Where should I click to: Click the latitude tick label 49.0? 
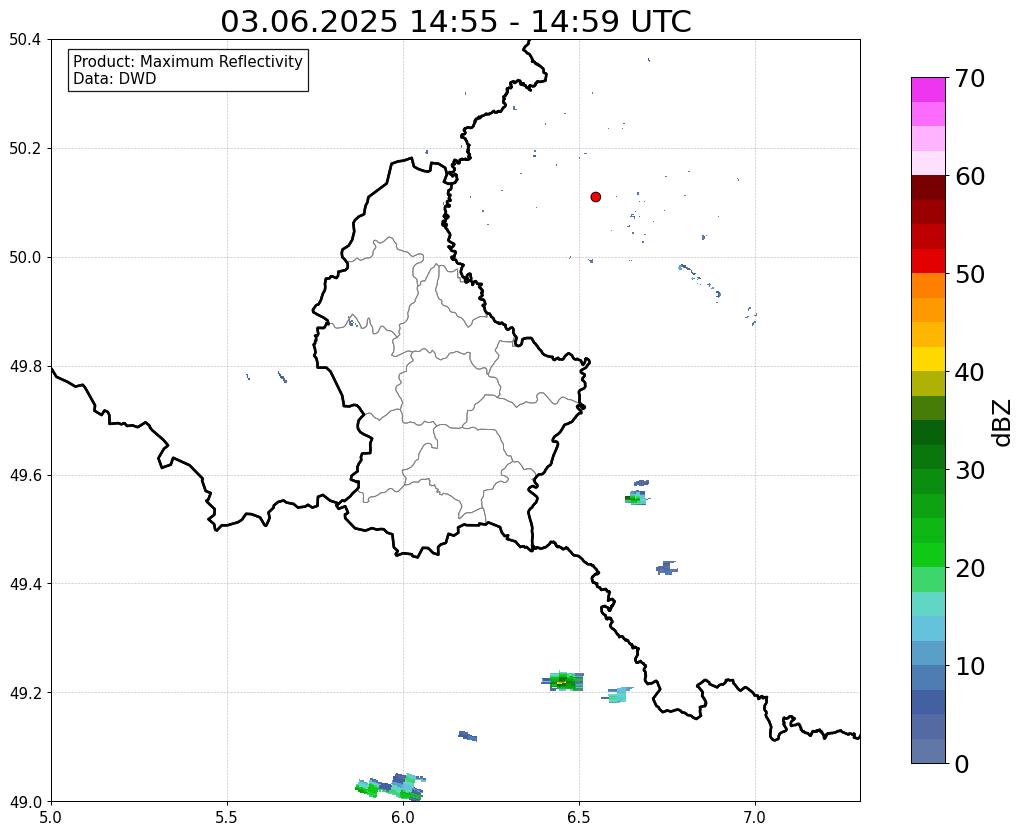25,802
